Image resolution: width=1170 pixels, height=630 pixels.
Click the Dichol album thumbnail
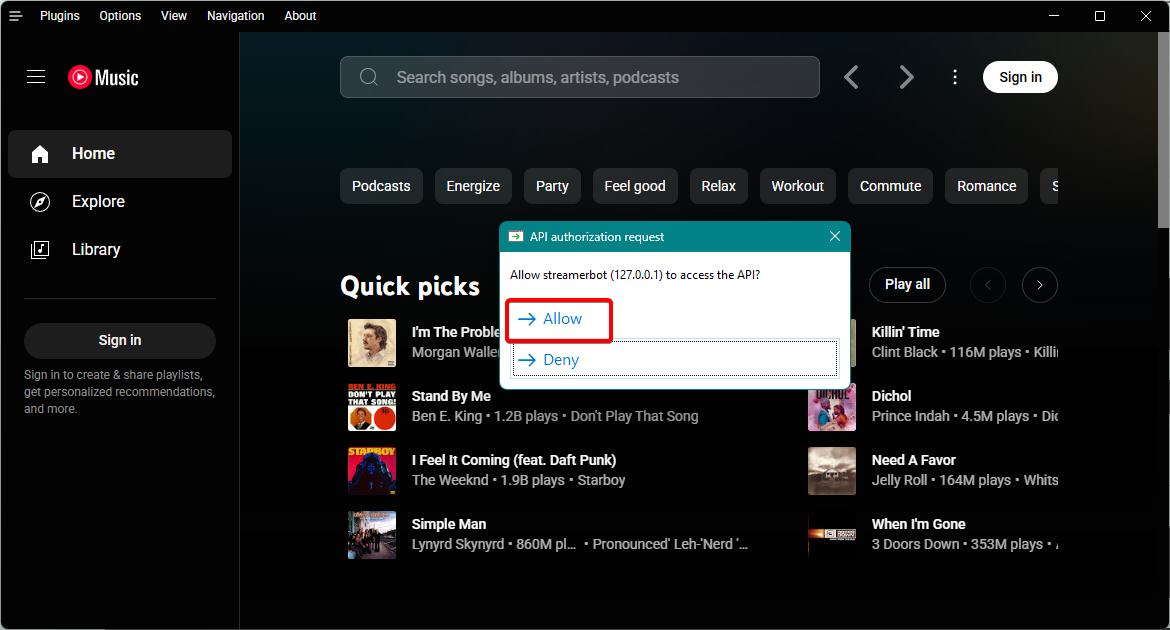pos(832,410)
